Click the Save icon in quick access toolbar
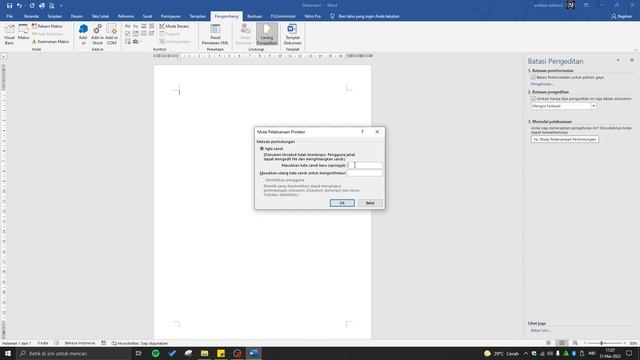This screenshot has height=360, width=640. (x=9, y=6)
